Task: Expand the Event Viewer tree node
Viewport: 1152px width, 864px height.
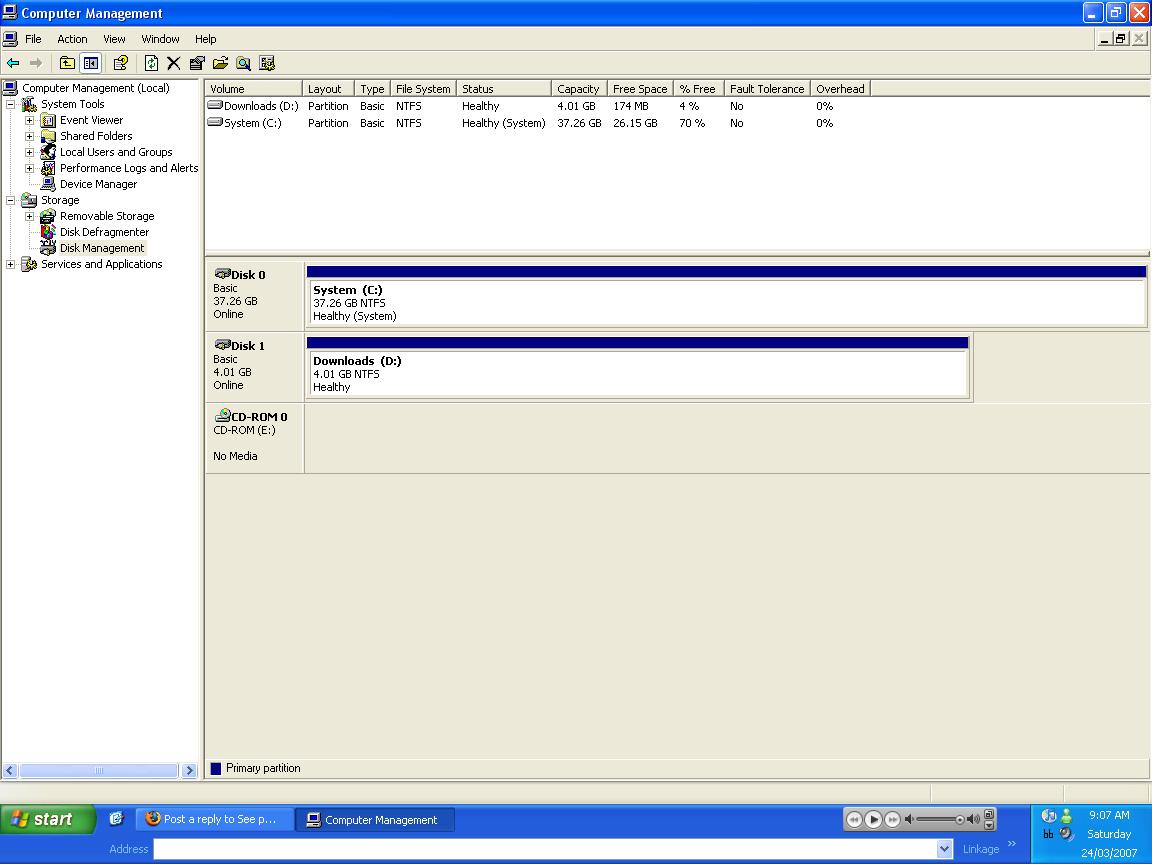Action: (30, 120)
